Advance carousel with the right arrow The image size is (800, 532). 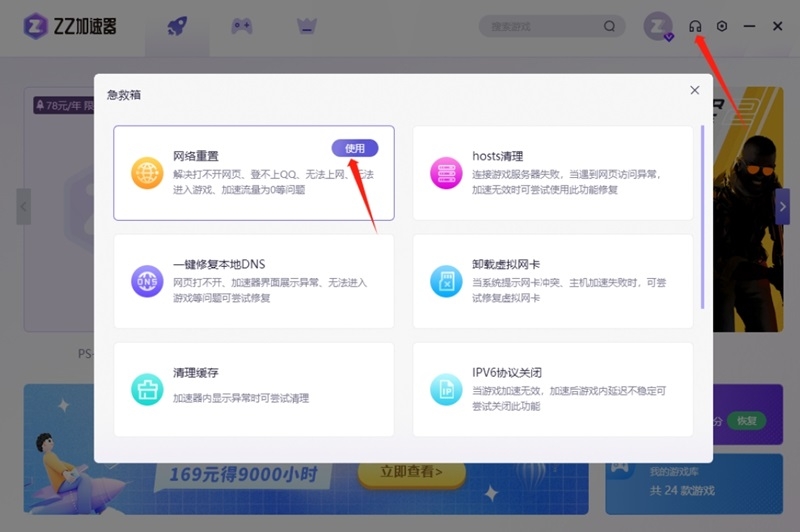click(782, 206)
